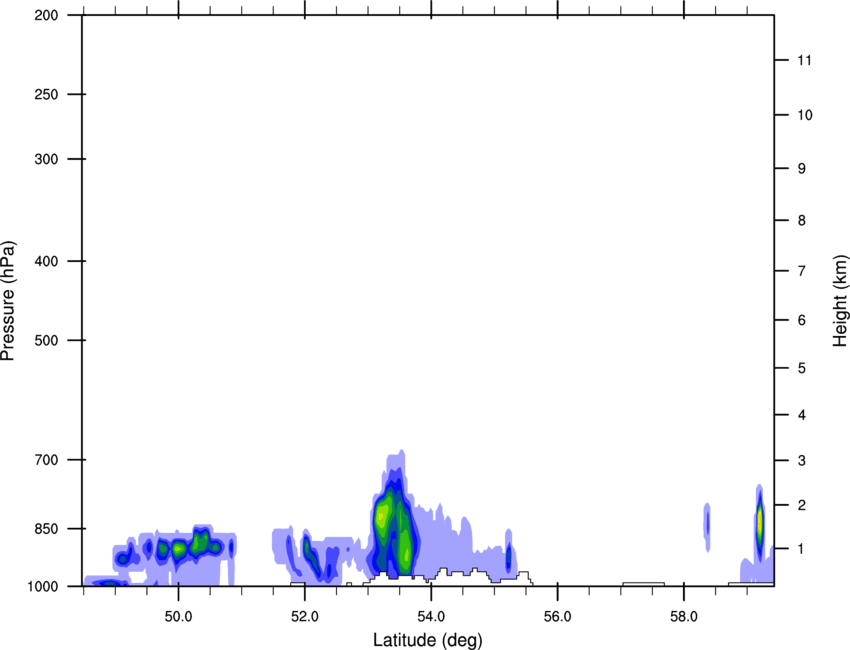Image resolution: width=850 pixels, height=650 pixels.
Task: Click pressure tick label '850'
Action: coord(46,529)
